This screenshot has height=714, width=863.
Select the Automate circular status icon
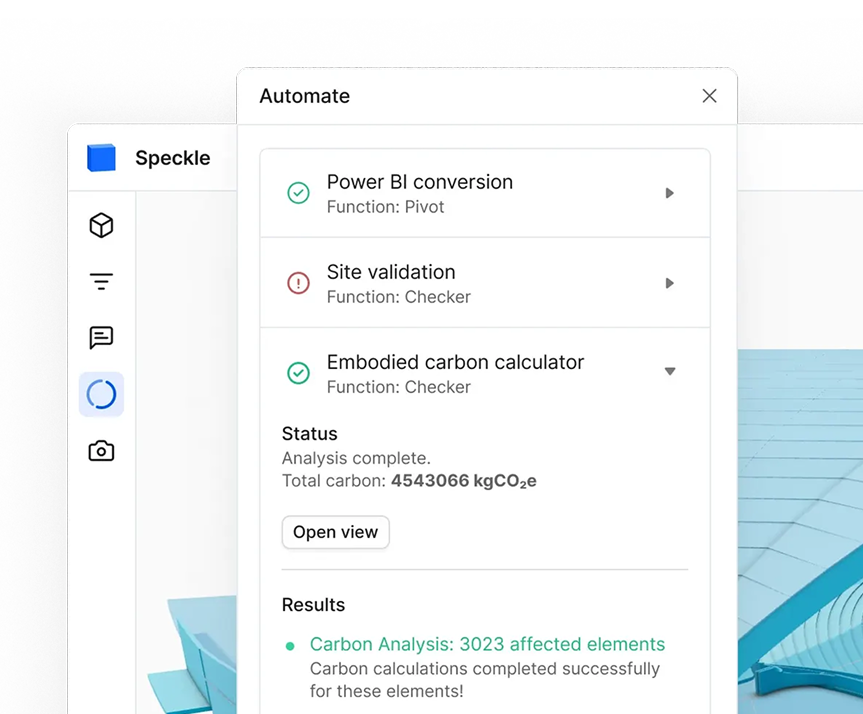pos(101,394)
